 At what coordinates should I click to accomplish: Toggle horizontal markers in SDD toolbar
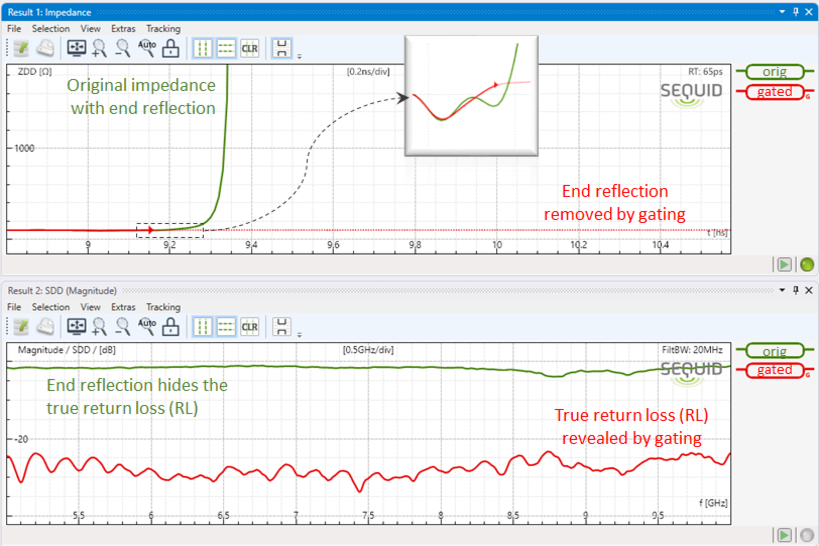click(x=226, y=326)
